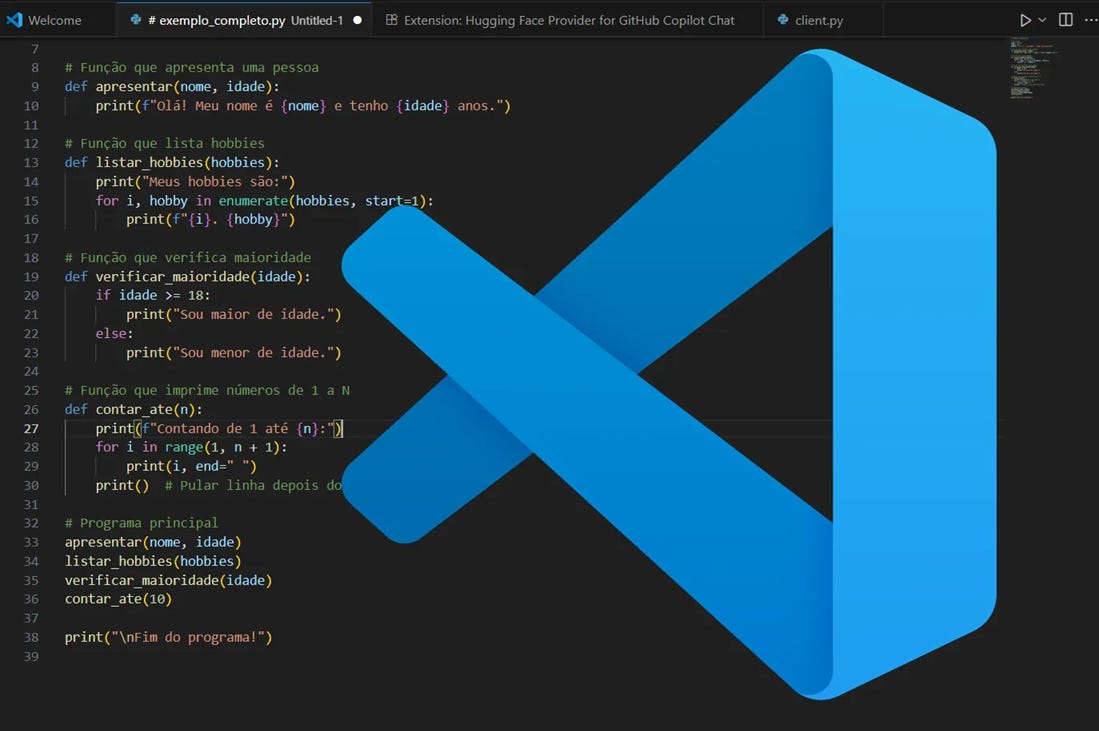This screenshot has height=731, width=1099.
Task: Click comment "# Função que apresenta uma pessoa"
Action: (191, 67)
